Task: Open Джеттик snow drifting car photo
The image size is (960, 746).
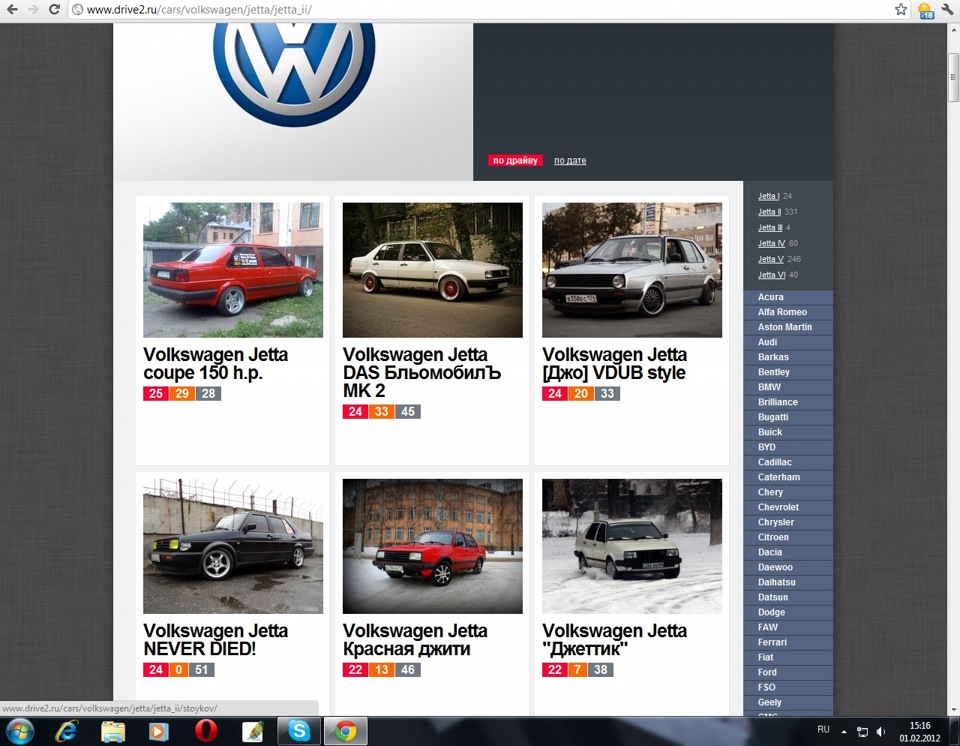Action: point(632,546)
